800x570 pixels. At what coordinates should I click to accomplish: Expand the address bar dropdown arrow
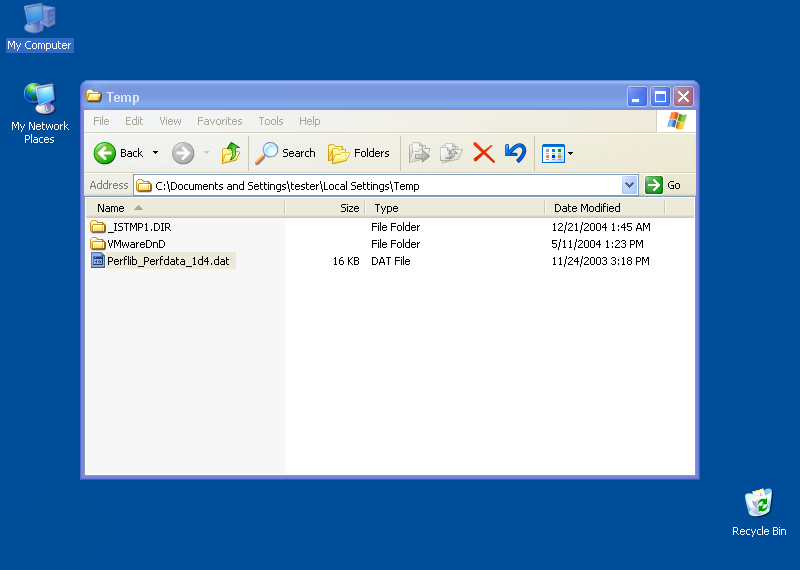pos(629,185)
